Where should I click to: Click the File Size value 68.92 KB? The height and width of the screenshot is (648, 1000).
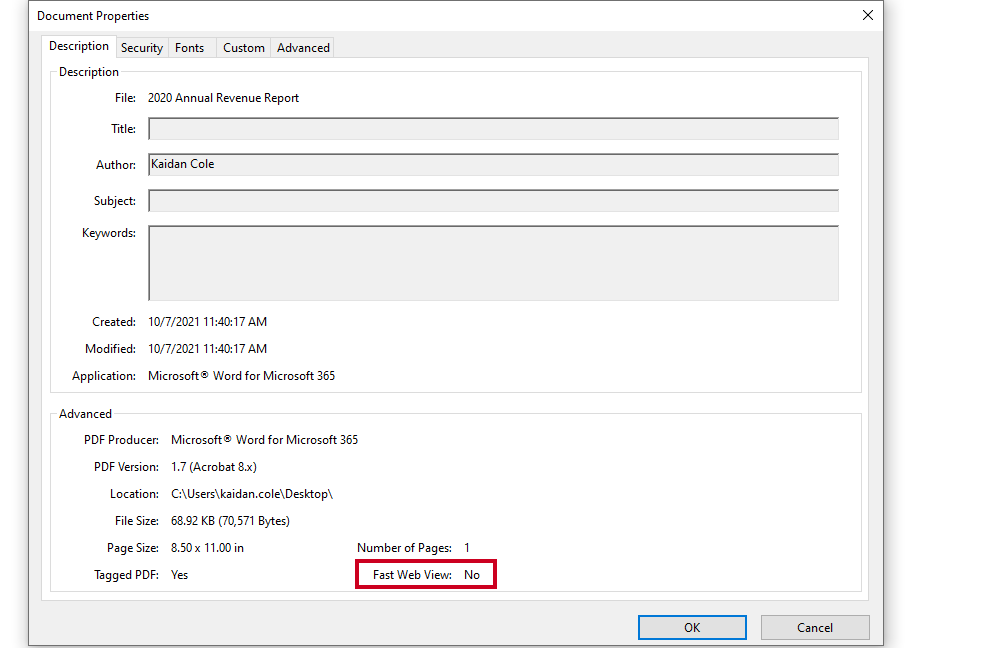[230, 520]
